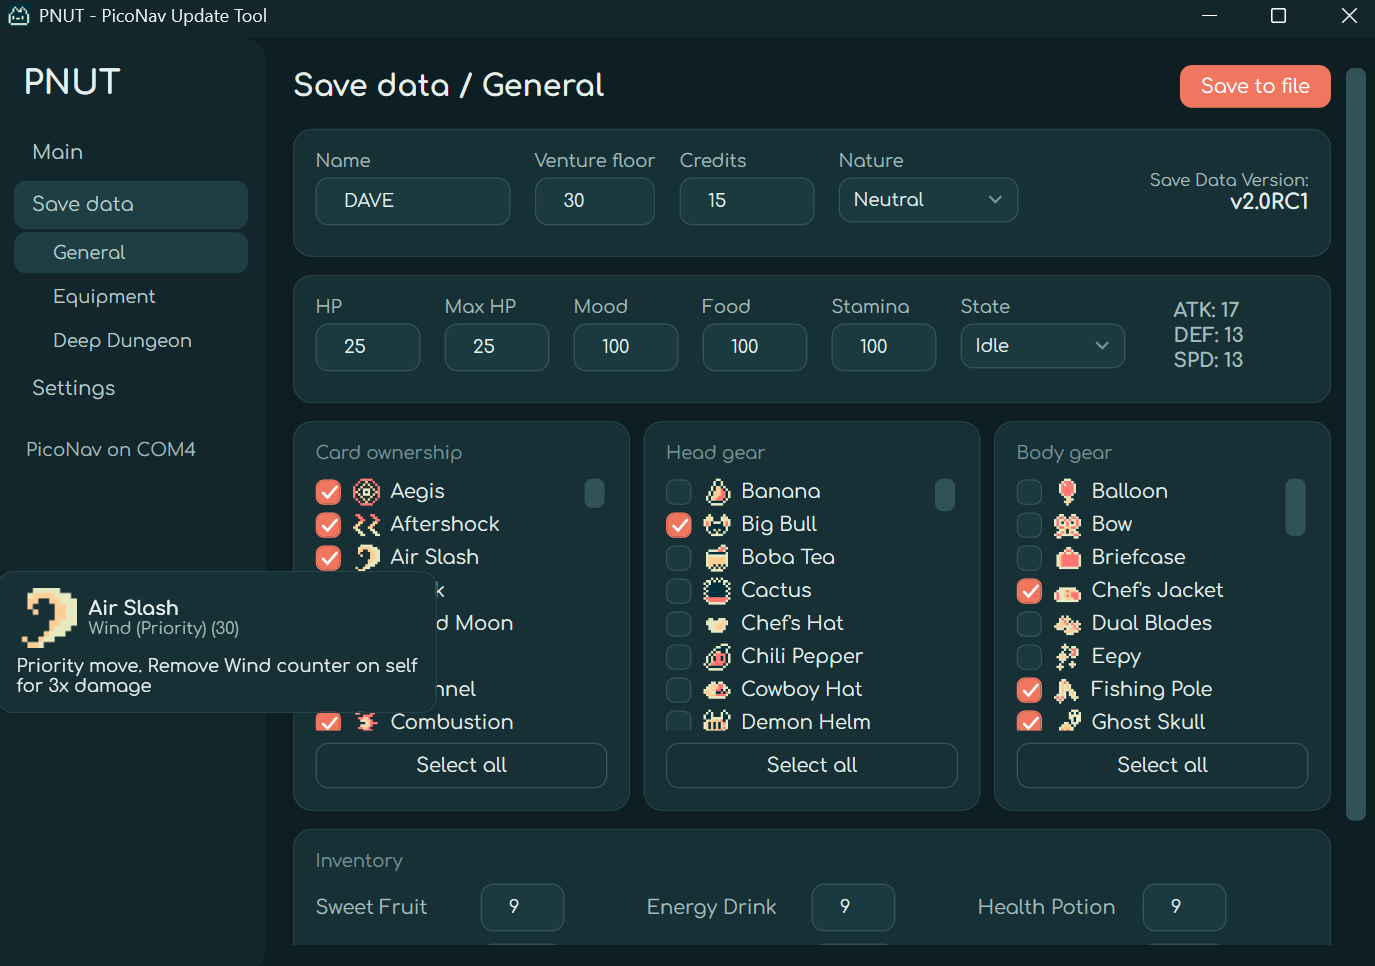Enable the Balloon body gear checkbox
This screenshot has height=966, width=1375.
click(1029, 492)
